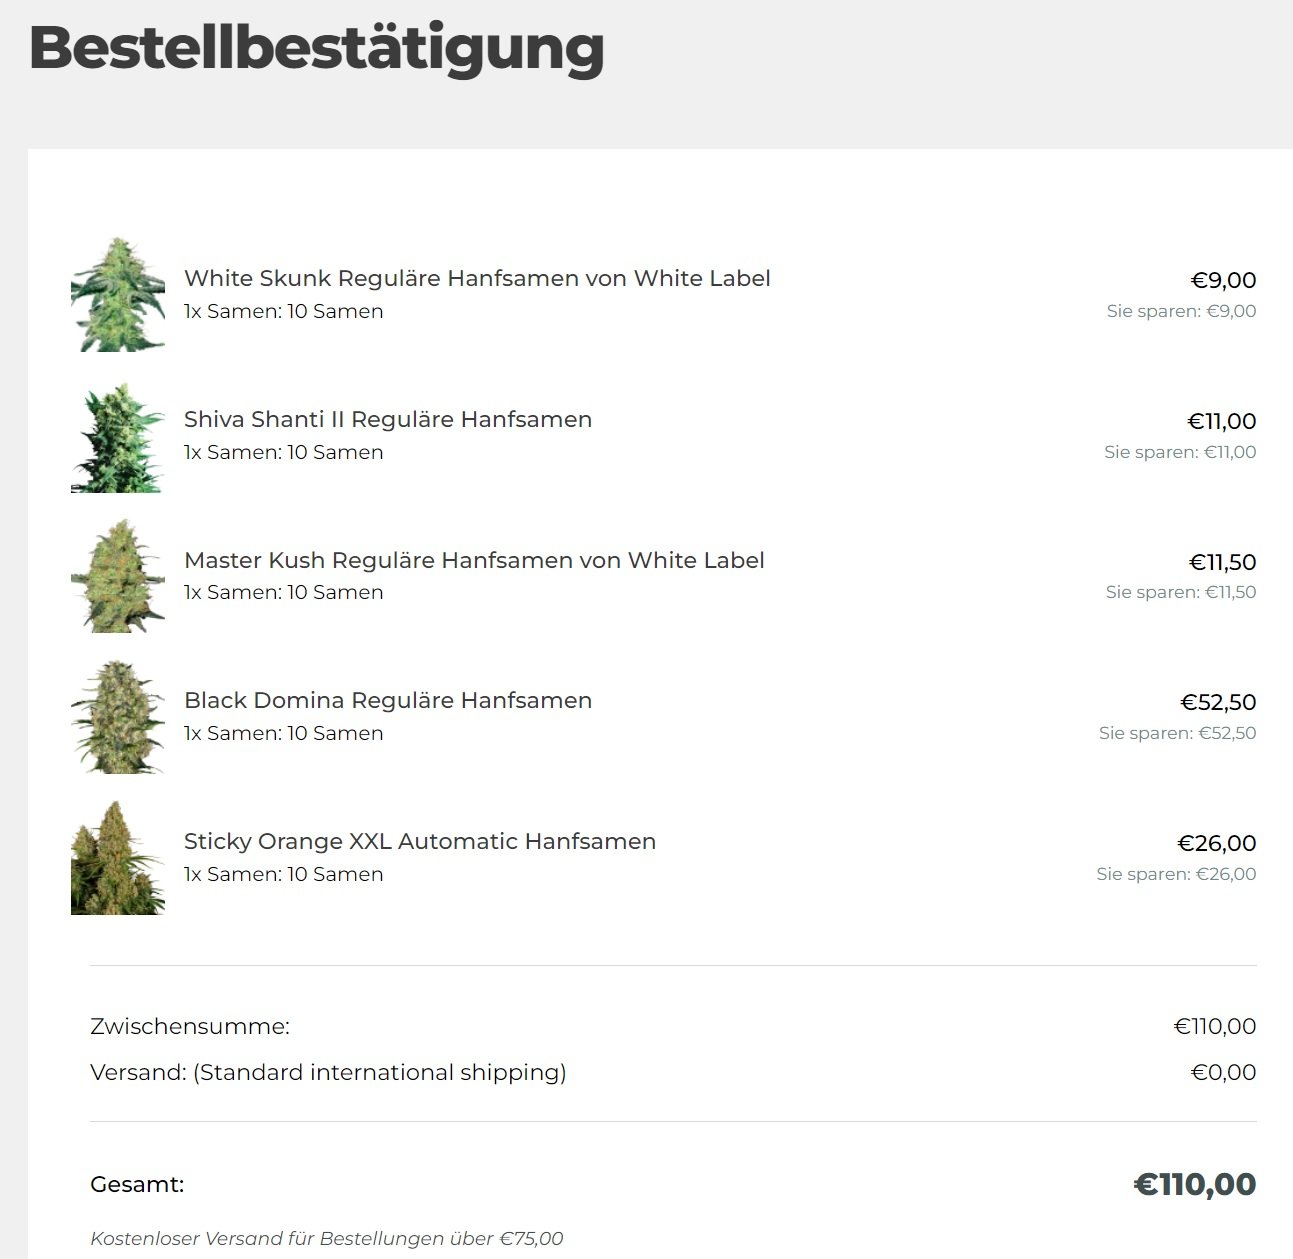Open the Sticky Orange XXL product thumbnail

pyautogui.click(x=118, y=858)
